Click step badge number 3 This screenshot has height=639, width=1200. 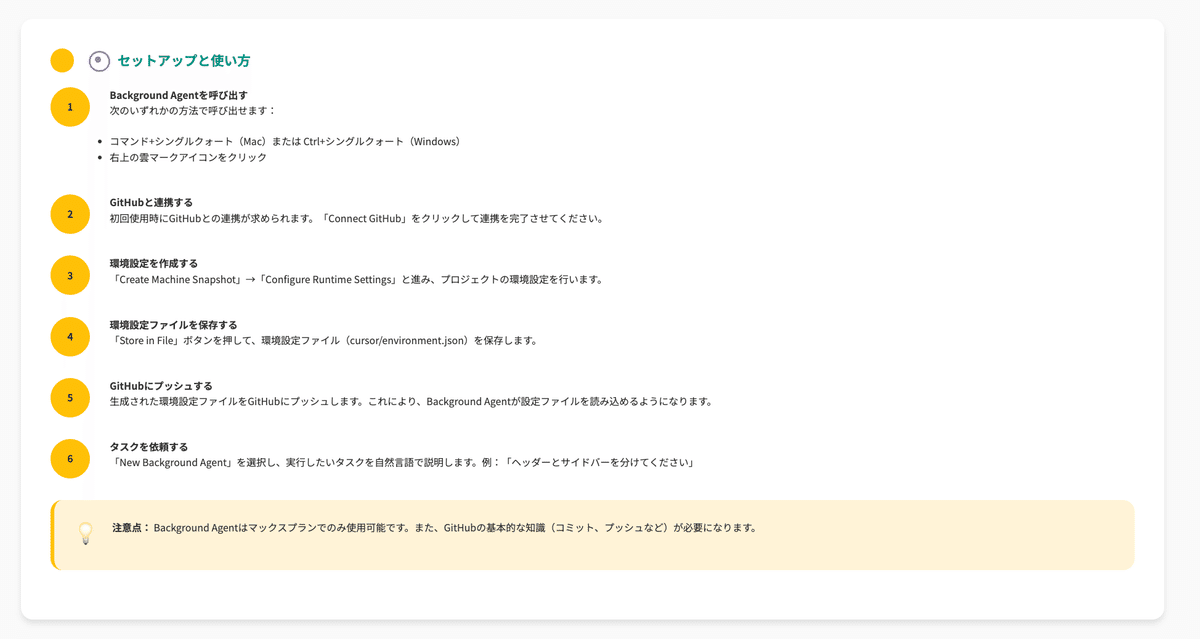pos(69,275)
